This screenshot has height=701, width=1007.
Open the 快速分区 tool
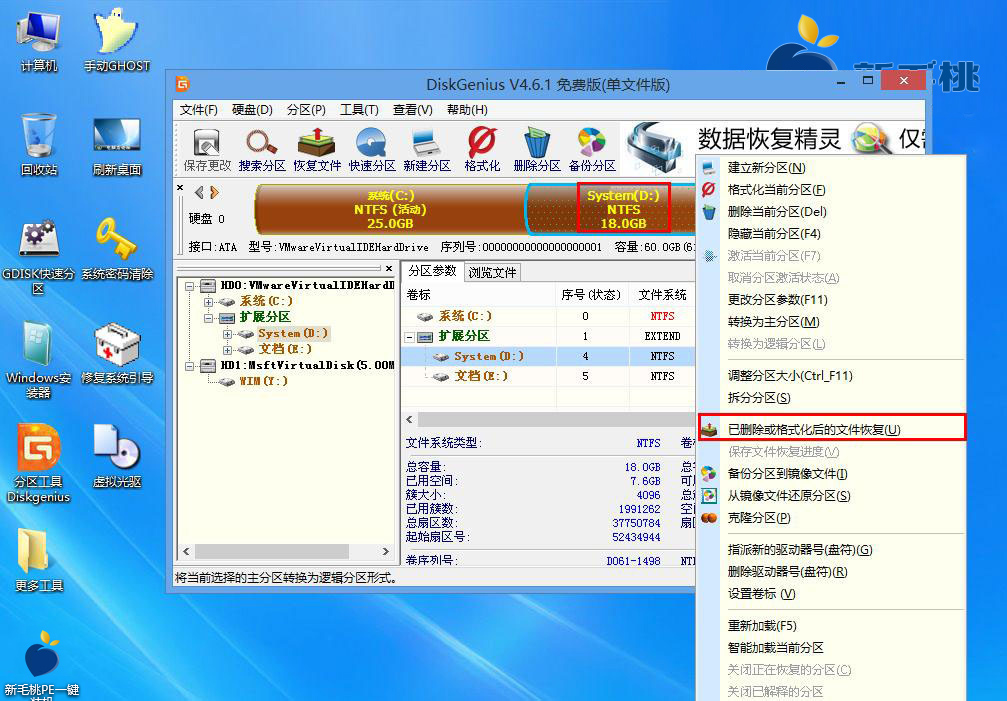372,150
